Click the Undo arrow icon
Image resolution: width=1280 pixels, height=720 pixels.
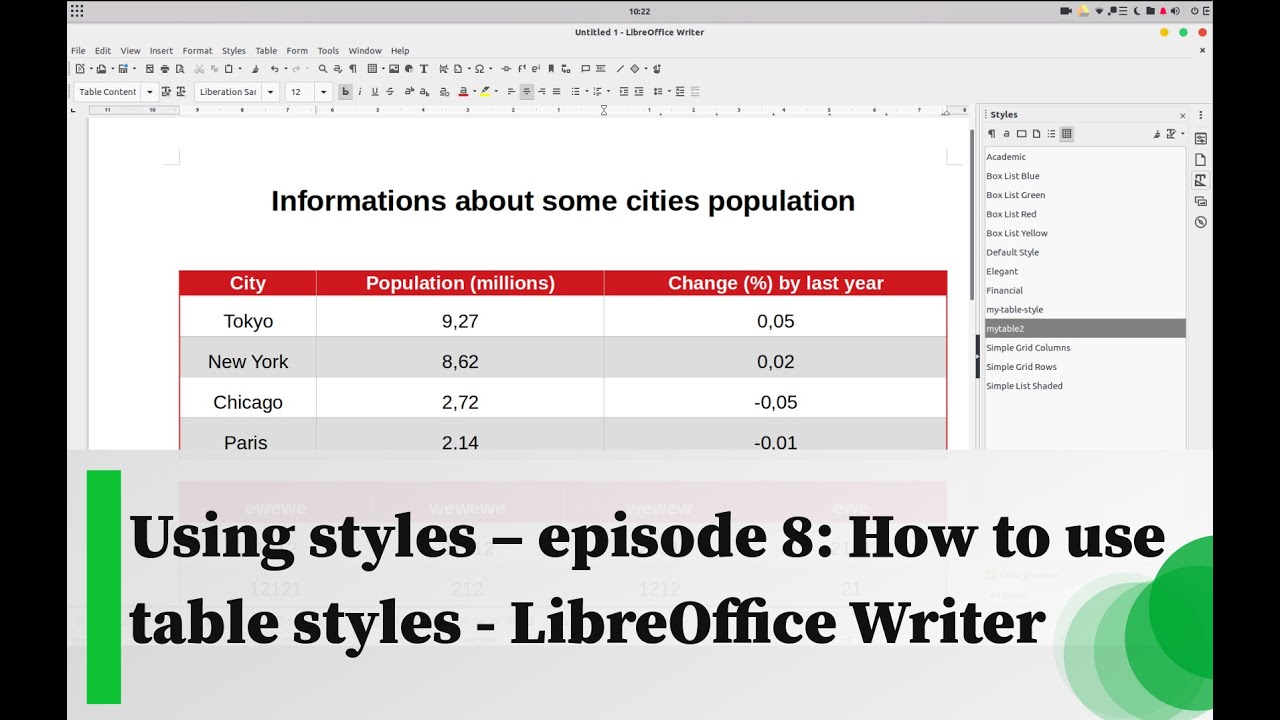[274, 69]
